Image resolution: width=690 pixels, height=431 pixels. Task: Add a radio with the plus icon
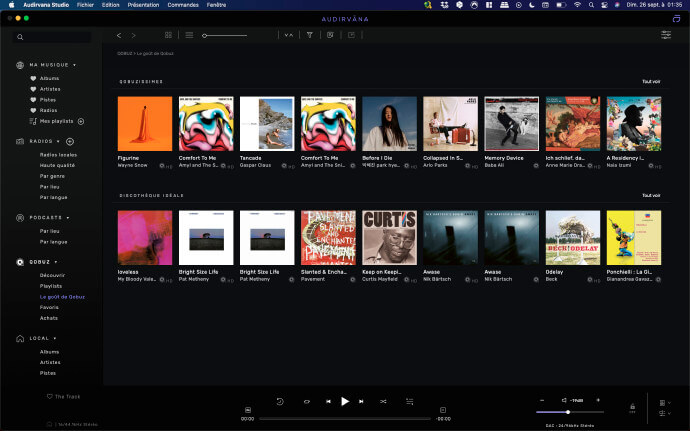pyautogui.click(x=70, y=141)
